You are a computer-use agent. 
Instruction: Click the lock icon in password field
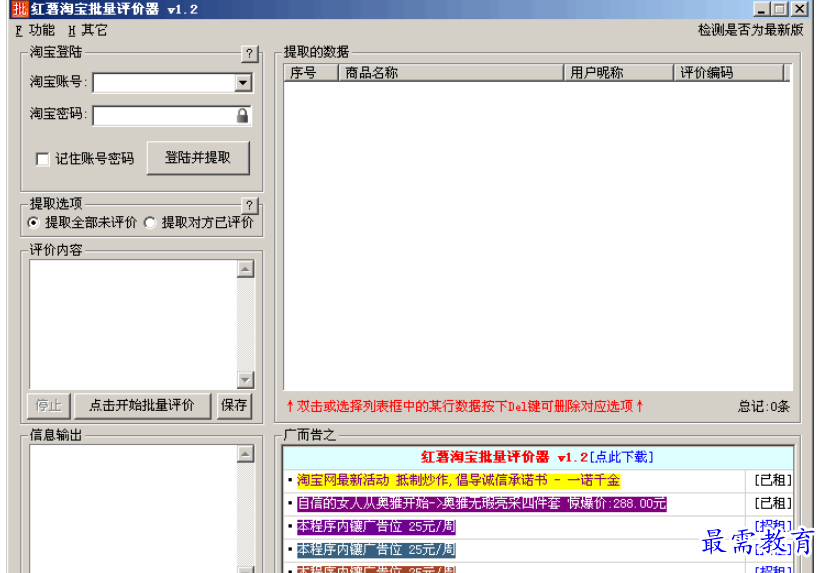pyautogui.click(x=242, y=115)
